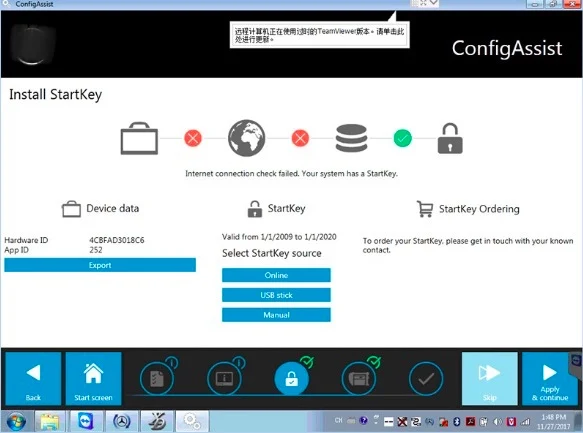Click the red X between briefcase and globe

tap(193, 138)
